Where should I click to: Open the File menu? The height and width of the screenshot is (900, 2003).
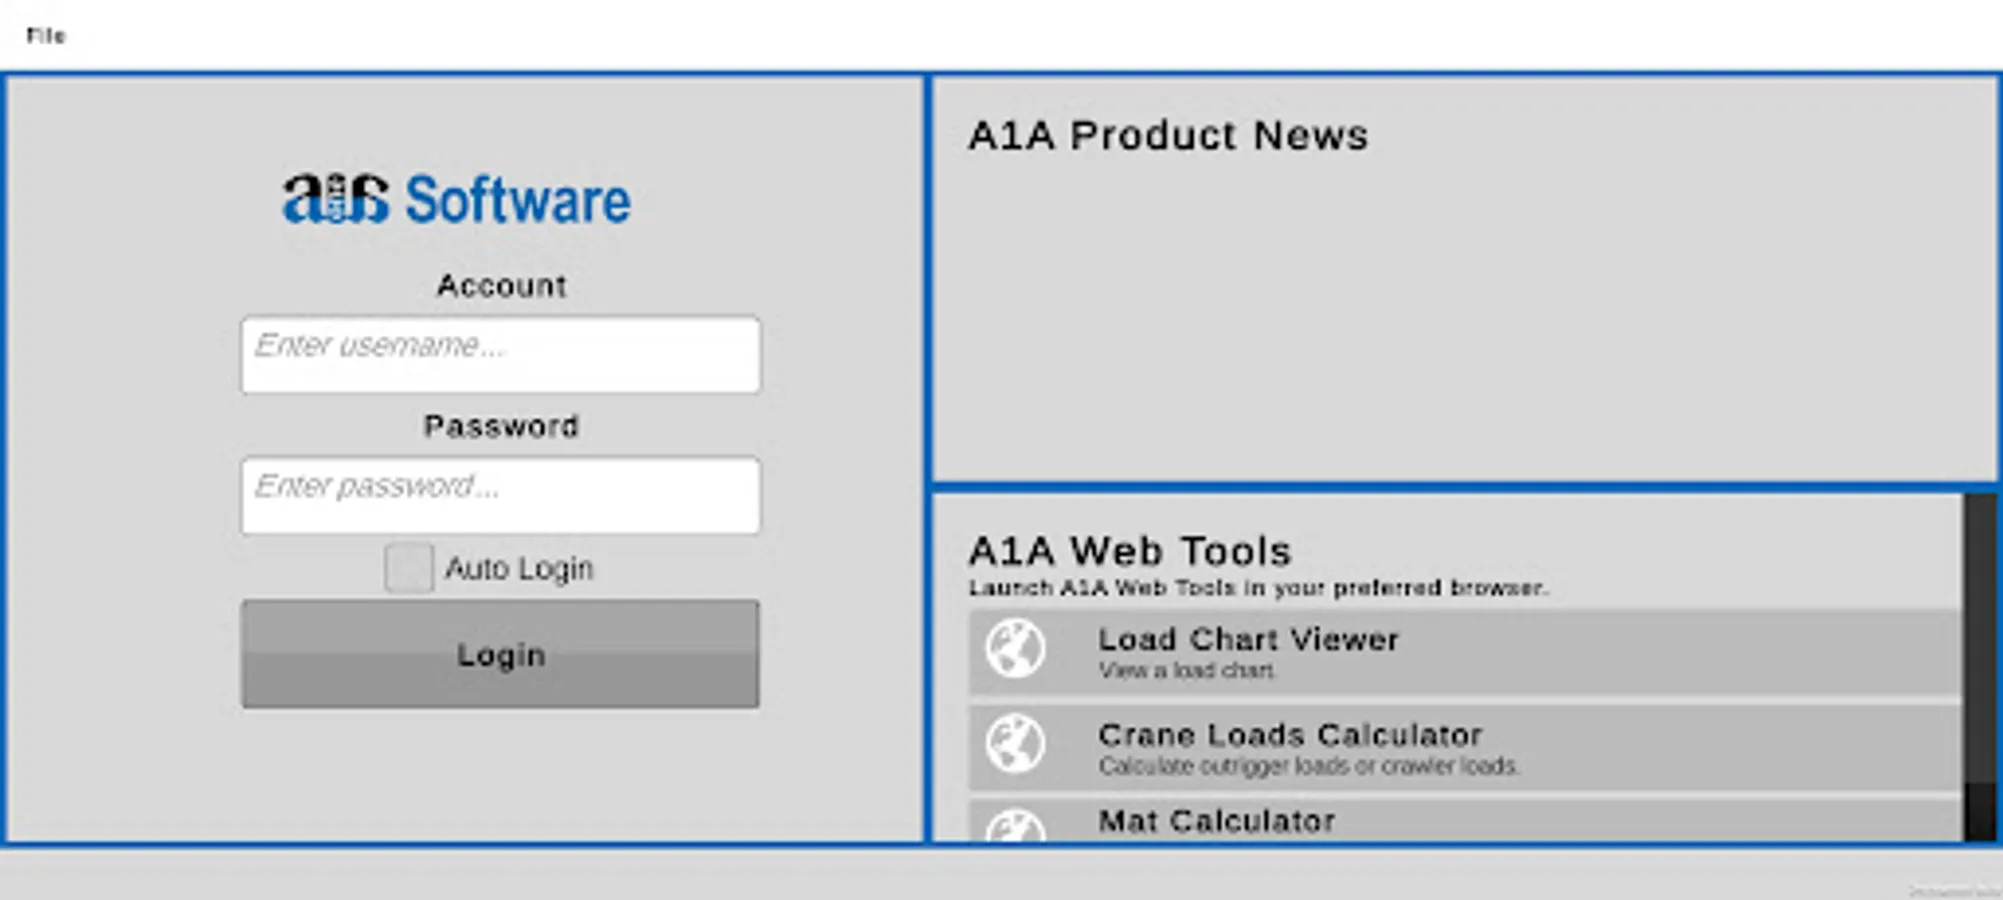coord(45,36)
